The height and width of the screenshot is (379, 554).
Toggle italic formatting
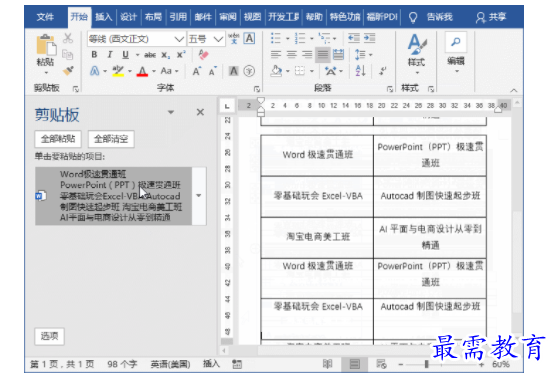tap(110, 55)
